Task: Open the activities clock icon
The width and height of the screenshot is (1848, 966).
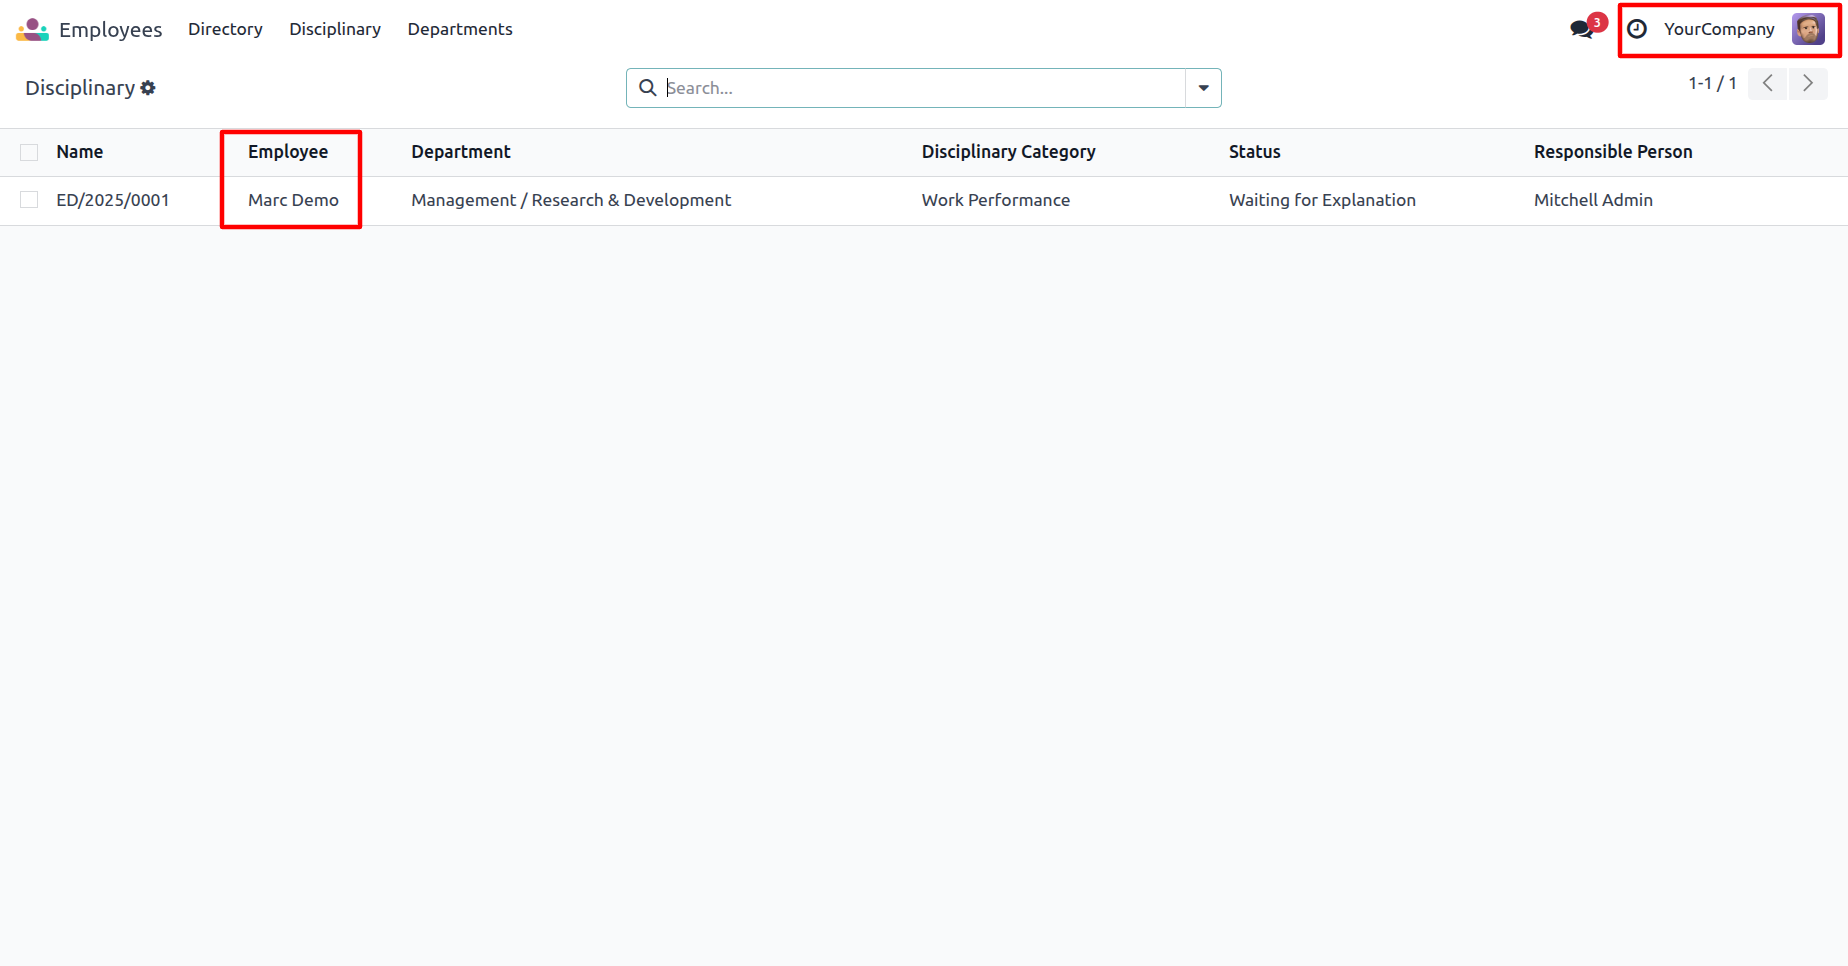Action: point(1637,29)
